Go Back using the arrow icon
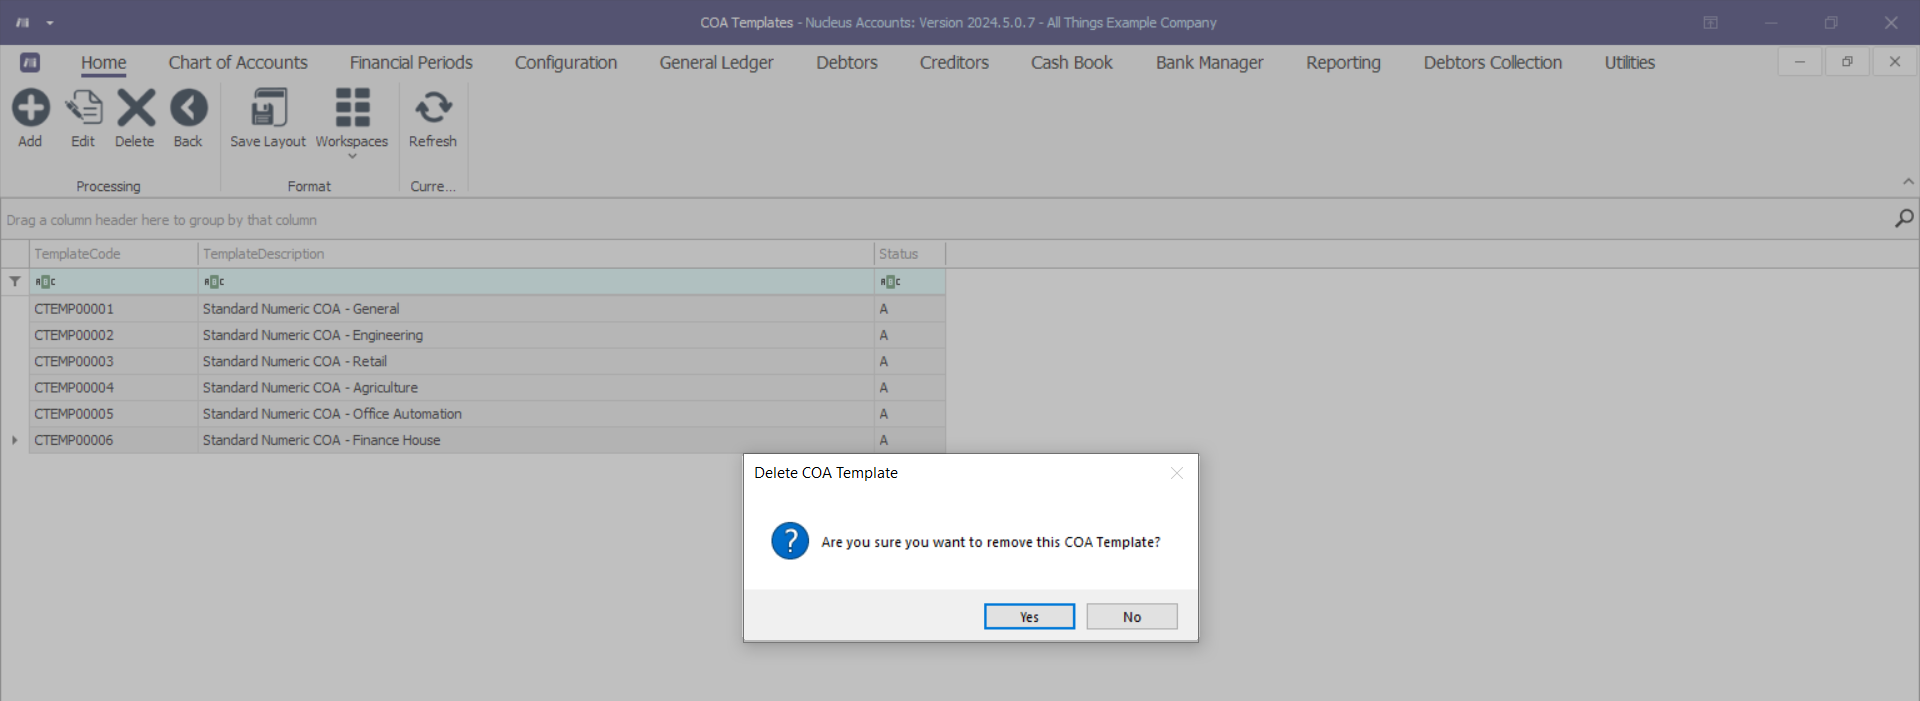Image resolution: width=1920 pixels, height=701 pixels. tap(188, 108)
